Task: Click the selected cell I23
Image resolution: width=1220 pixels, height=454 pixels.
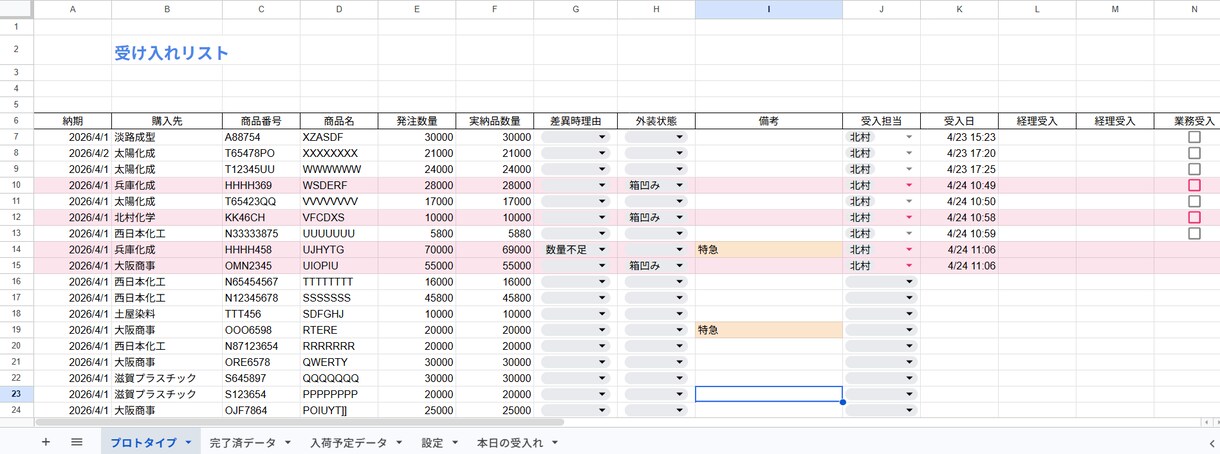Action: [768, 394]
